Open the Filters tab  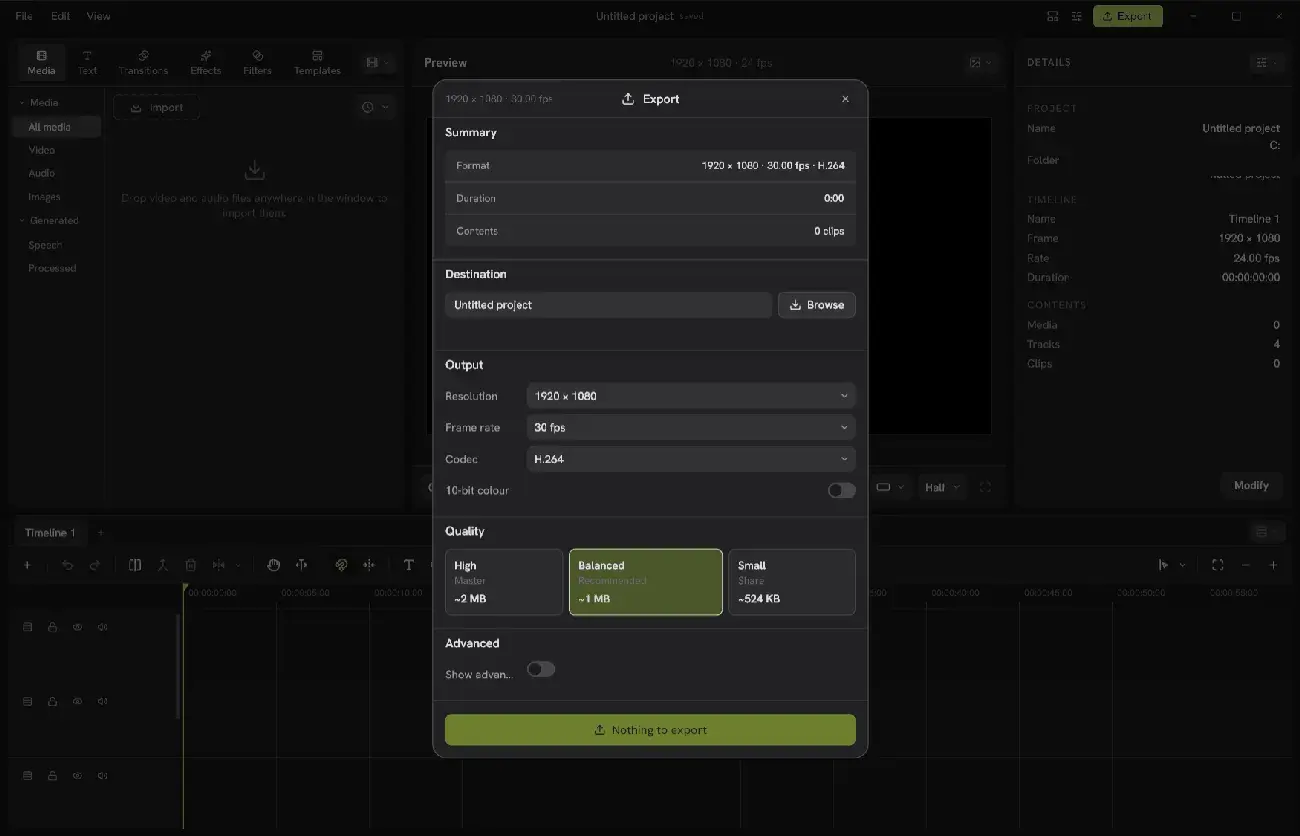coord(257,62)
